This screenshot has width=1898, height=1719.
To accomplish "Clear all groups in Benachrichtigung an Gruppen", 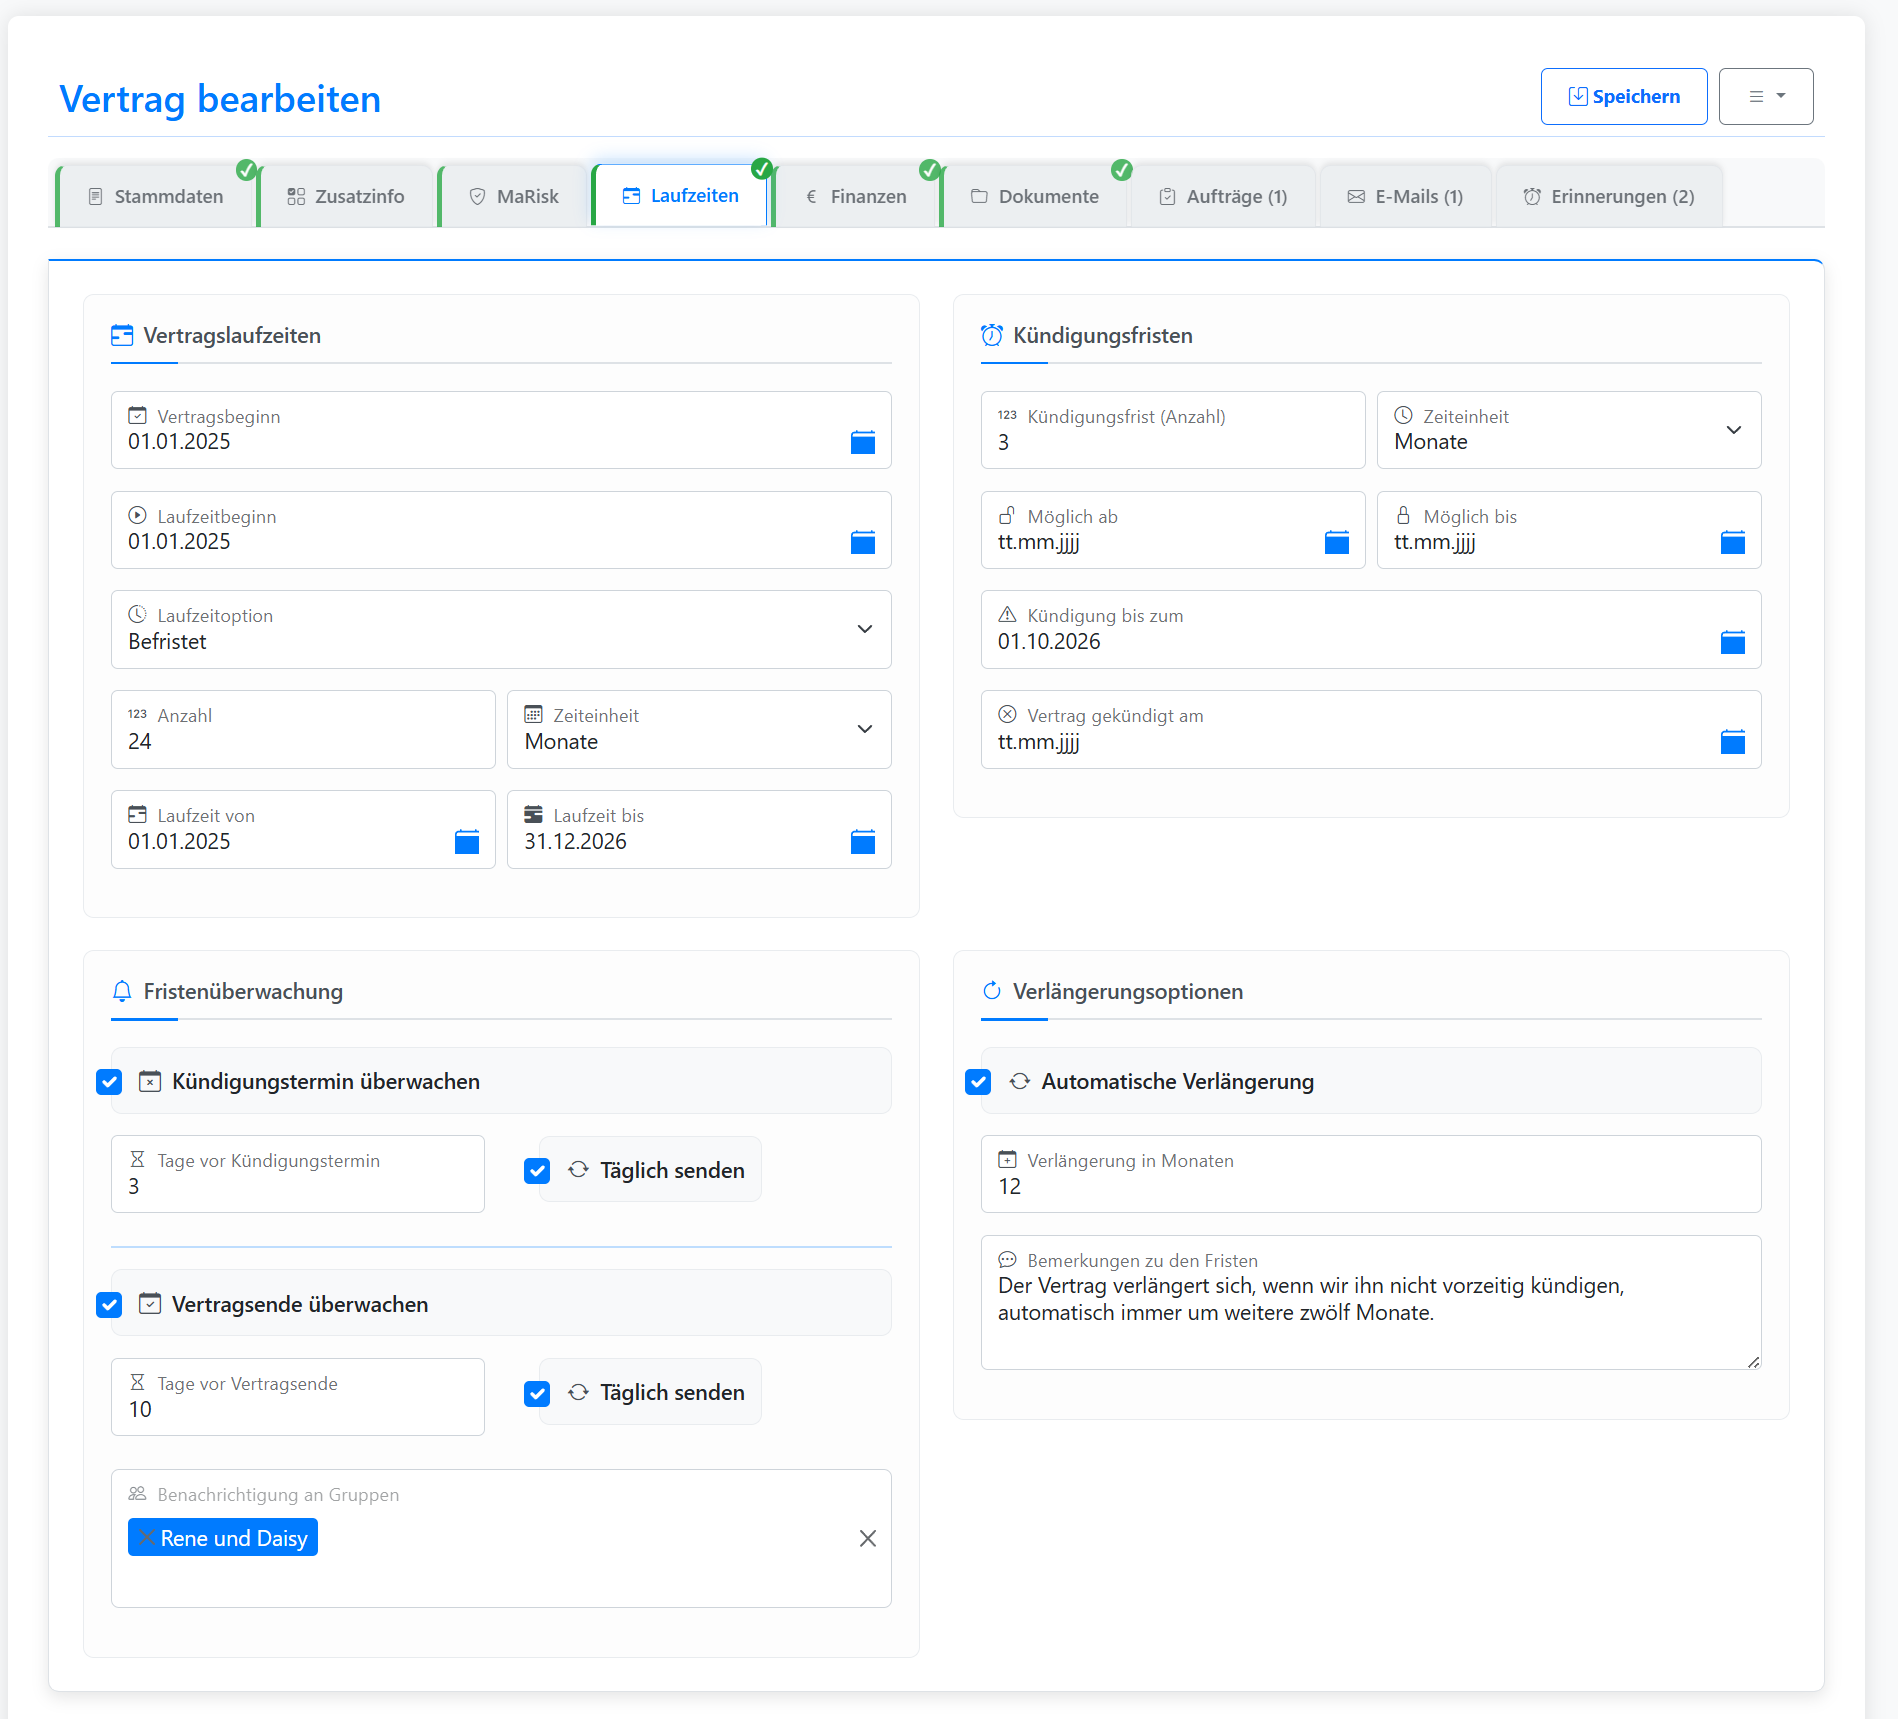I will (x=867, y=1538).
